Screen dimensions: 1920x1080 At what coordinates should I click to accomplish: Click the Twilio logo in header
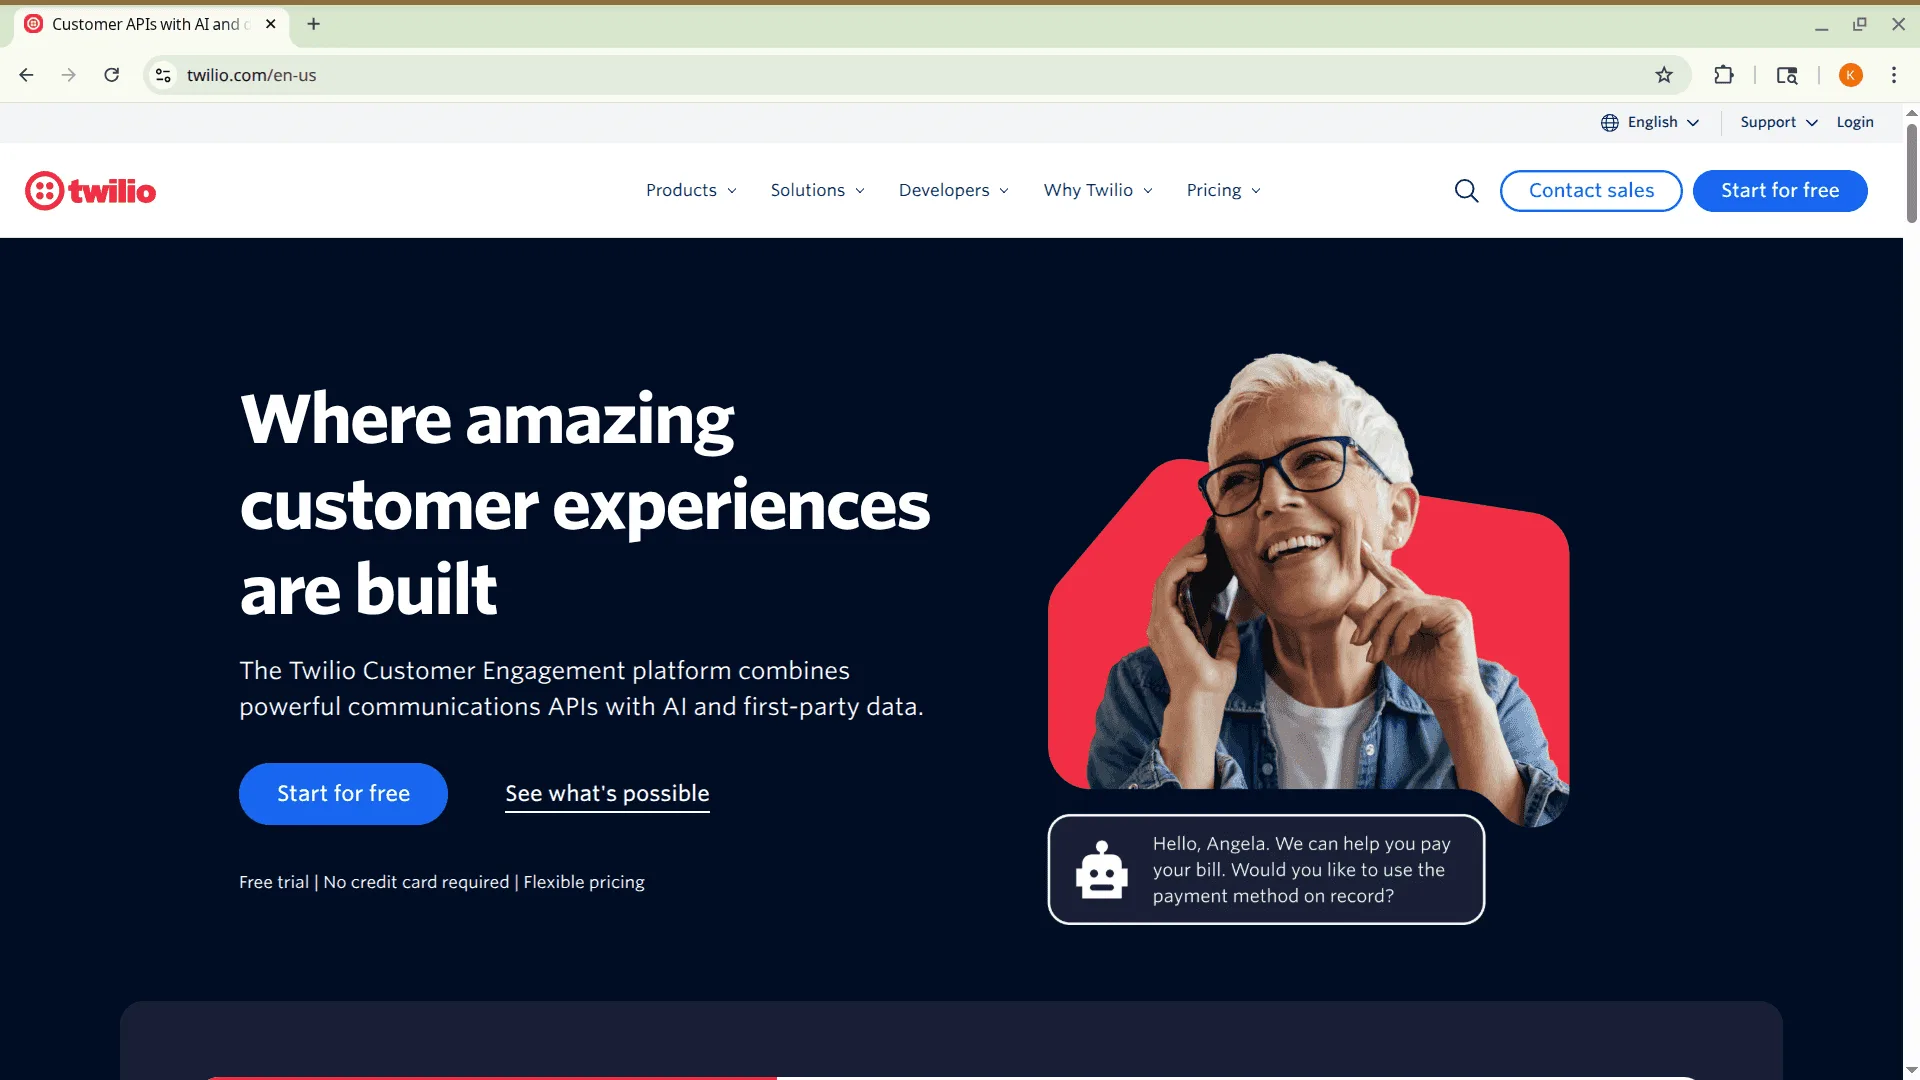pos(90,191)
